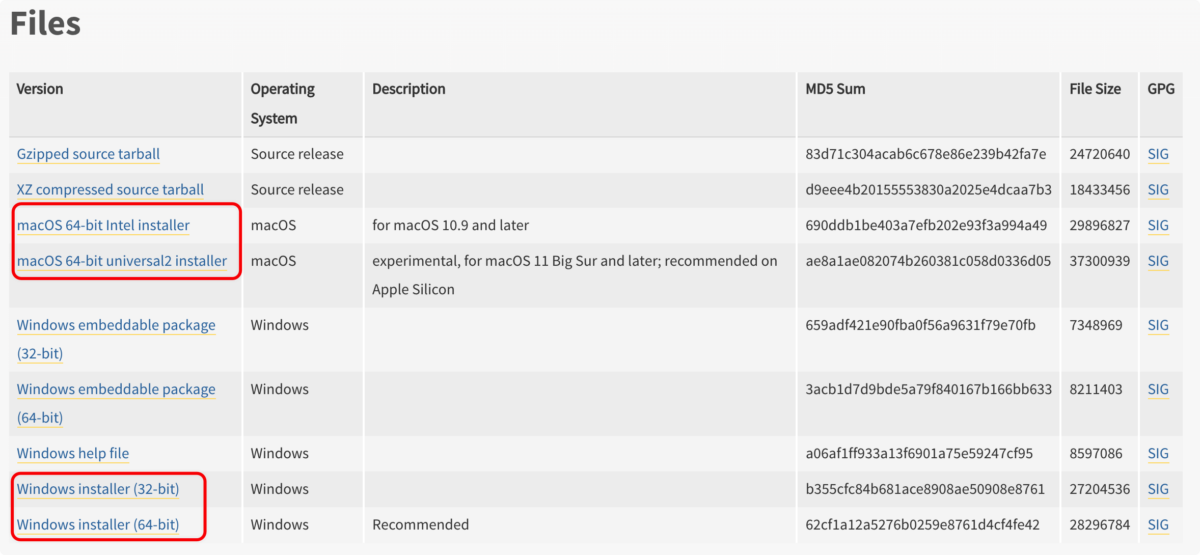The width and height of the screenshot is (1200, 555).
Task: Click the MD5 Sum column header
Action: (835, 89)
